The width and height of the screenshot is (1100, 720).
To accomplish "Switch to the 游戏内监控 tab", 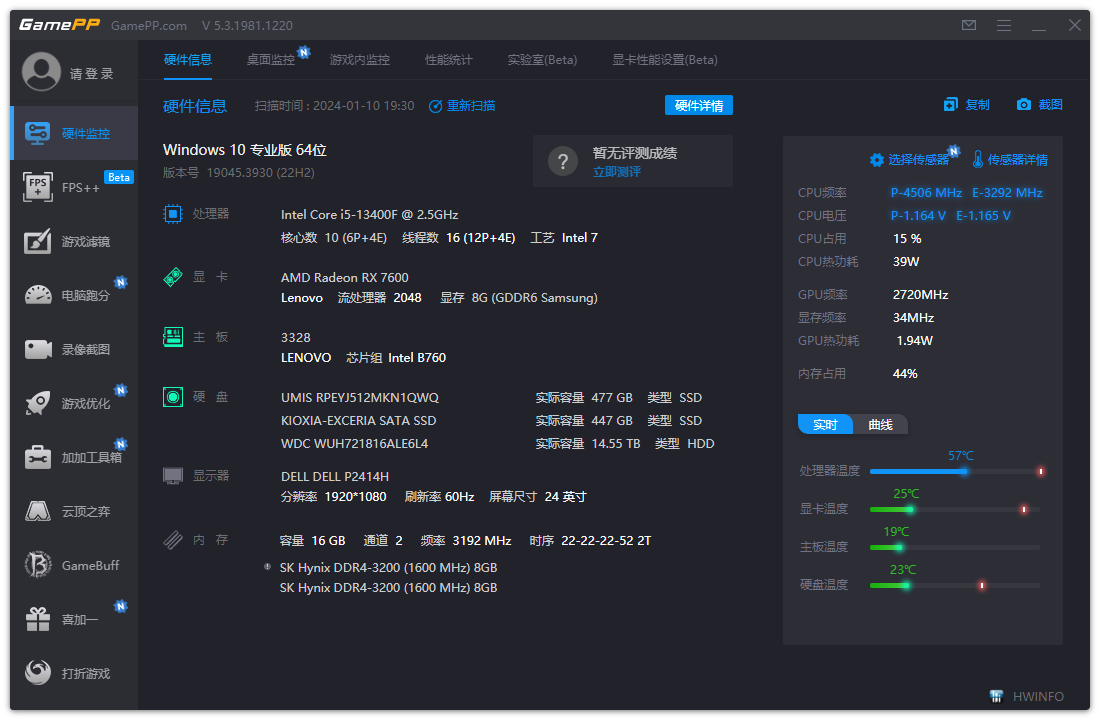I will coord(359,60).
